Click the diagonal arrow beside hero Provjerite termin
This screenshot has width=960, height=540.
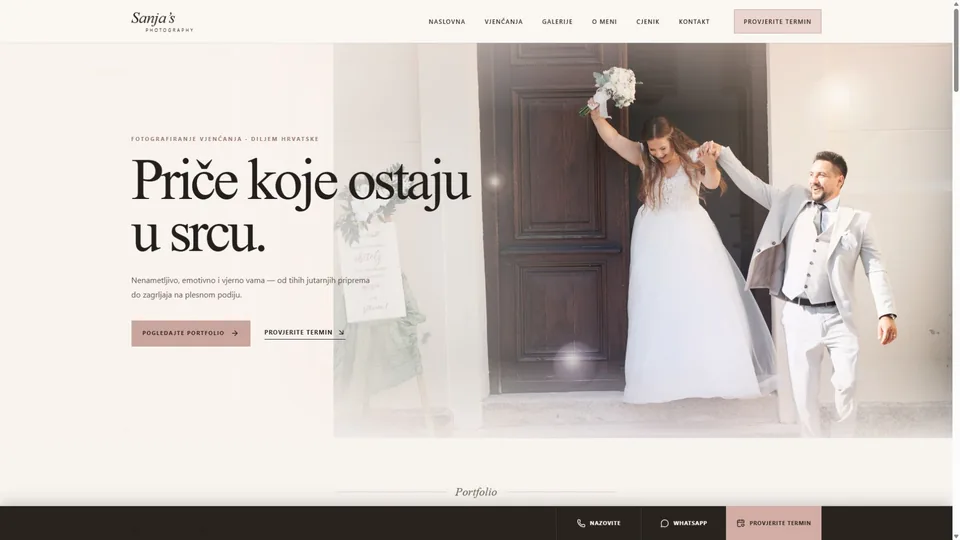(x=341, y=332)
